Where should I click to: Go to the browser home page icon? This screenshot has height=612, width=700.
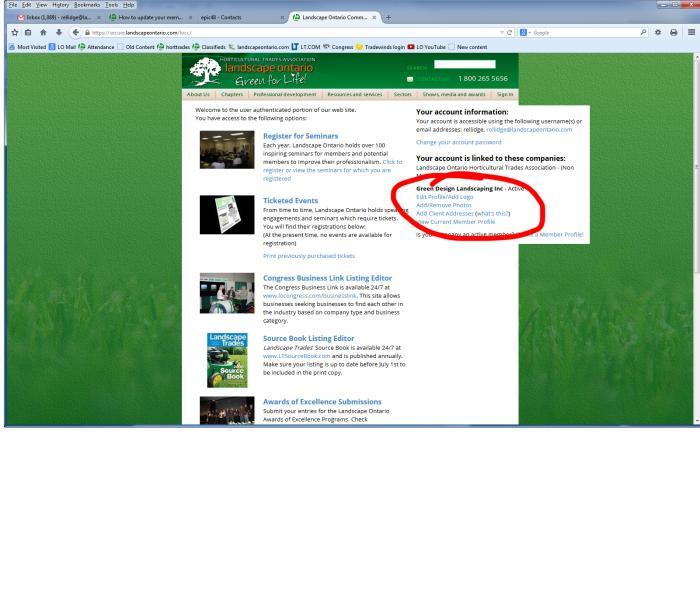43,32
